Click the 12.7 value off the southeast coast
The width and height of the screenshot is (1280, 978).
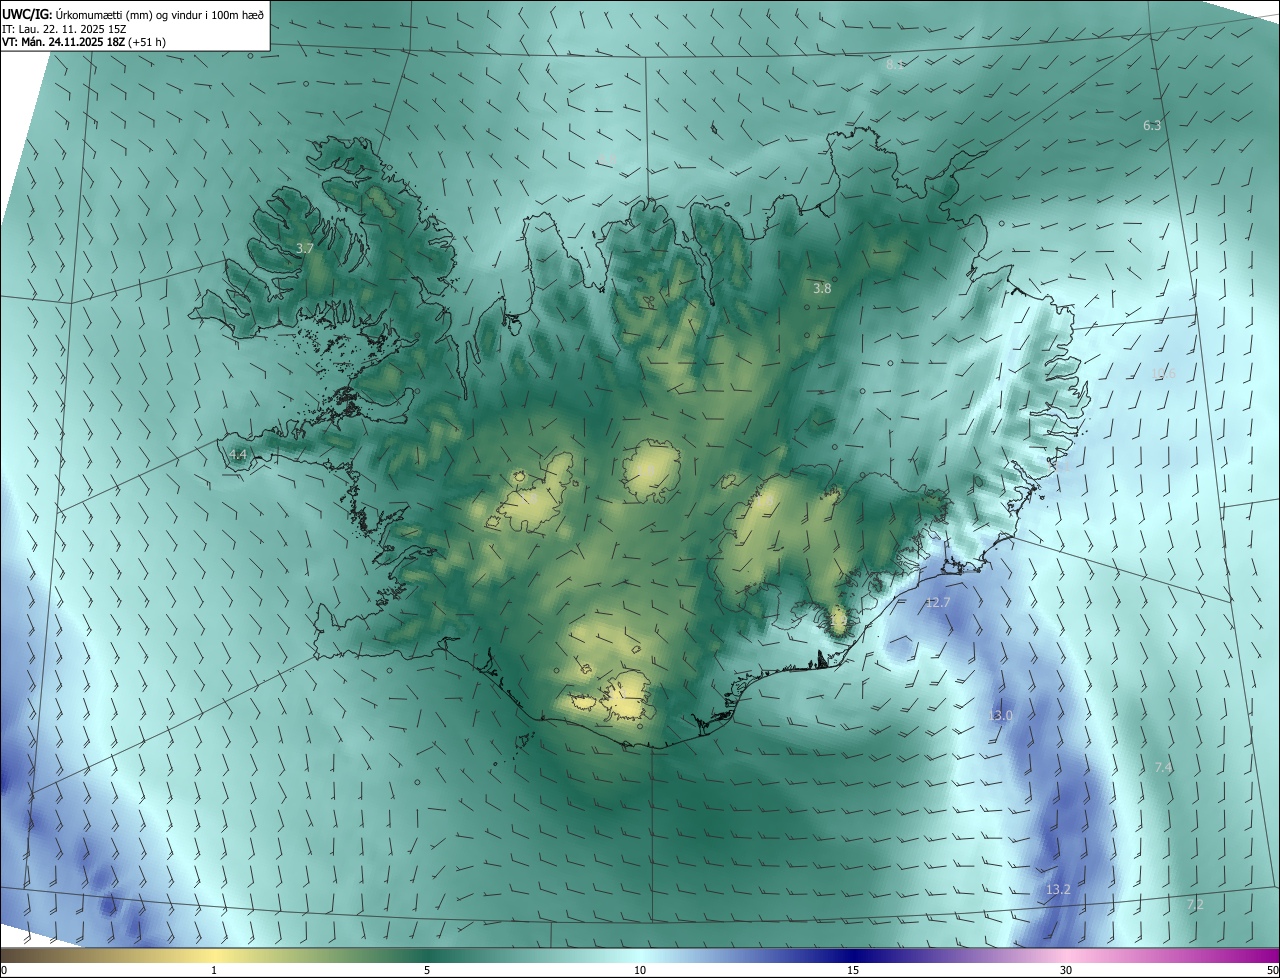tap(938, 602)
